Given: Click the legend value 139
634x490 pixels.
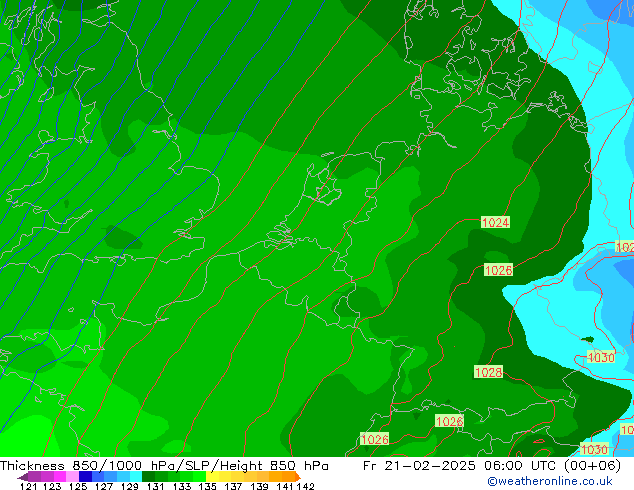Looking at the screenshot, I should (x=259, y=486).
